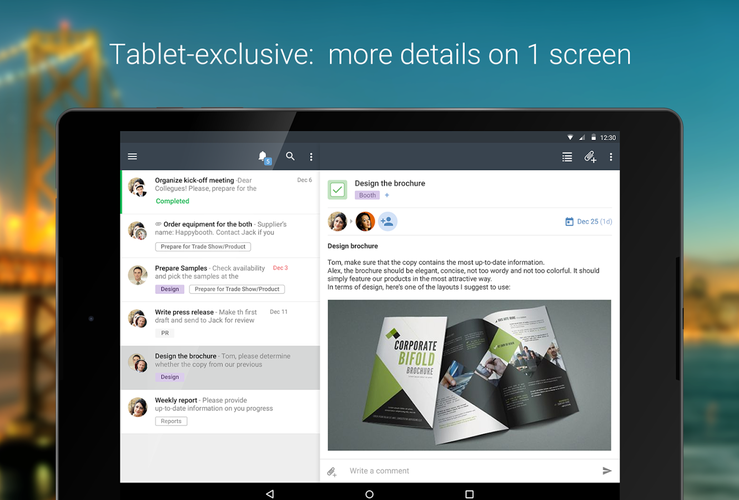Open the task author avatar
739x500 pixels.
coord(337,221)
